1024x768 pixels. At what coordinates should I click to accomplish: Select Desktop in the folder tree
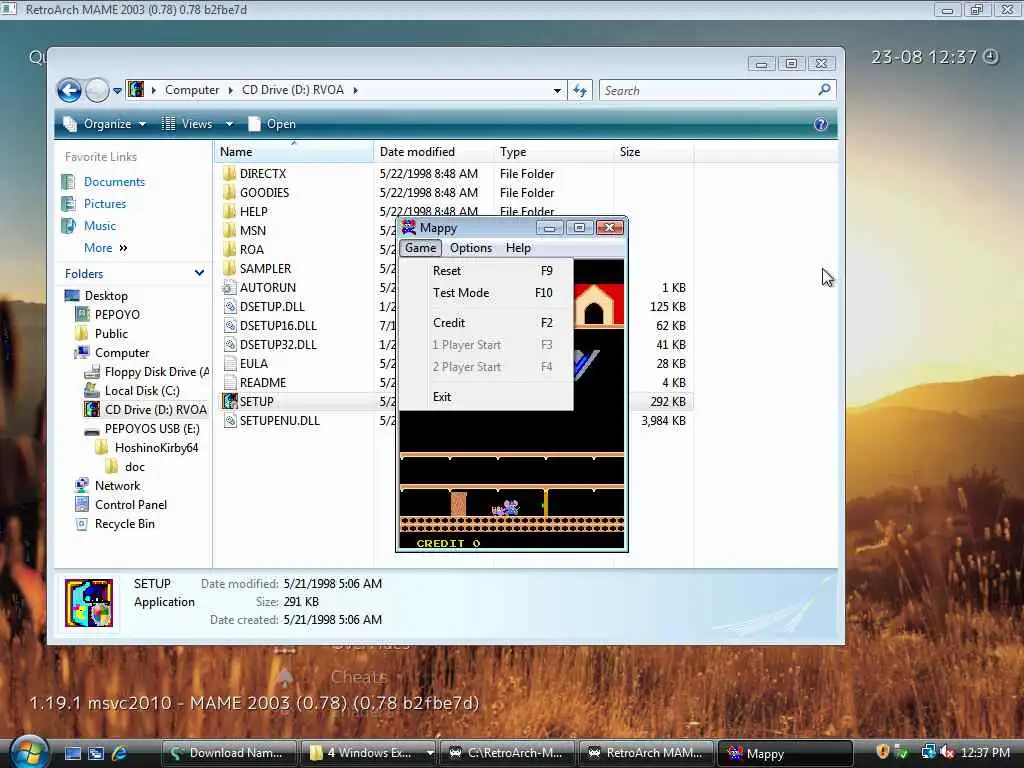pos(106,296)
